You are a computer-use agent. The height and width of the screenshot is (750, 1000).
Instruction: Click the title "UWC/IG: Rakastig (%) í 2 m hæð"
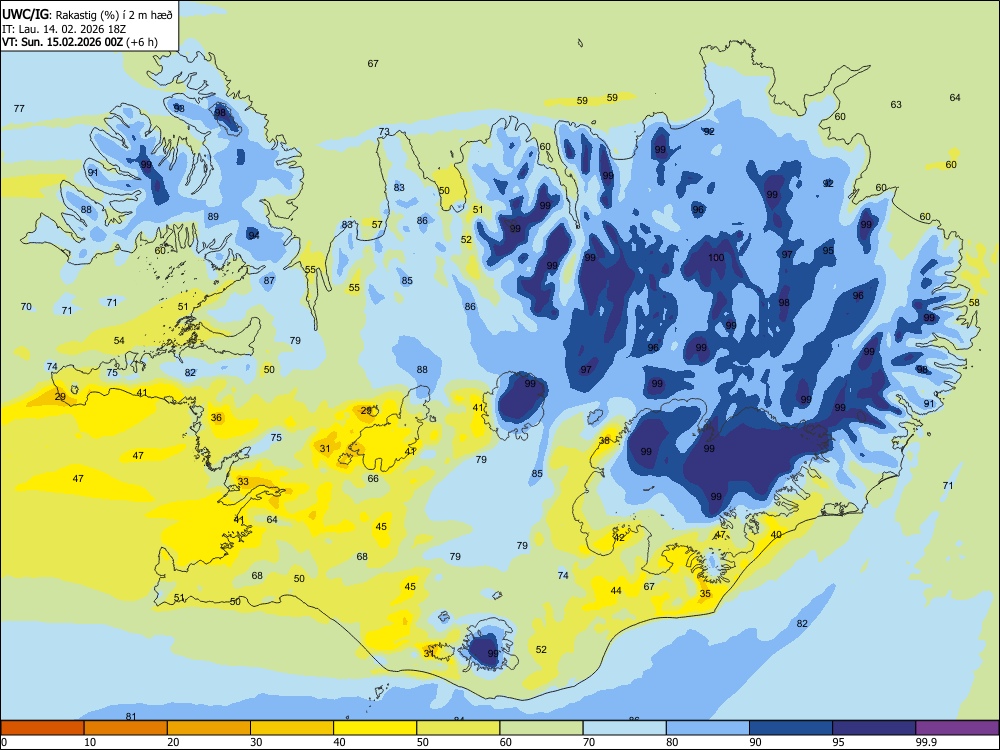coord(87,14)
